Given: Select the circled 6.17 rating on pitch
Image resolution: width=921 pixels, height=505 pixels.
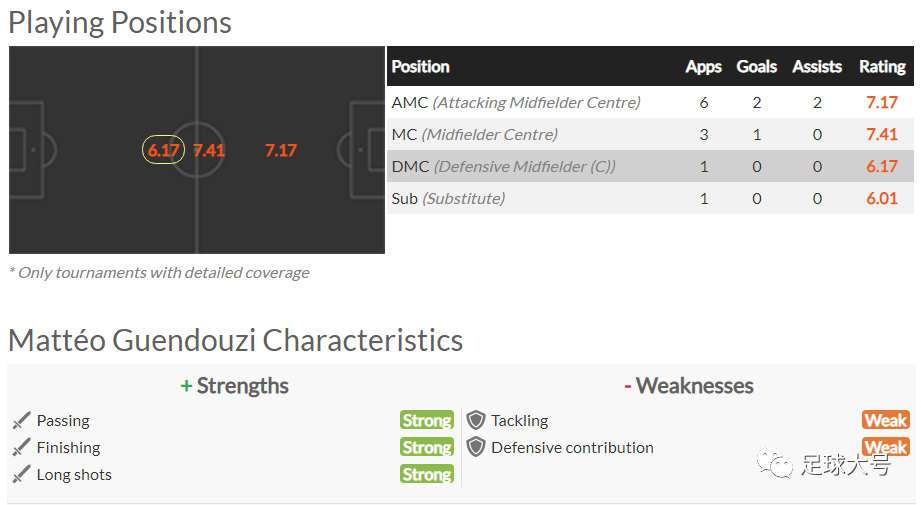Looking at the screenshot, I should point(163,150).
